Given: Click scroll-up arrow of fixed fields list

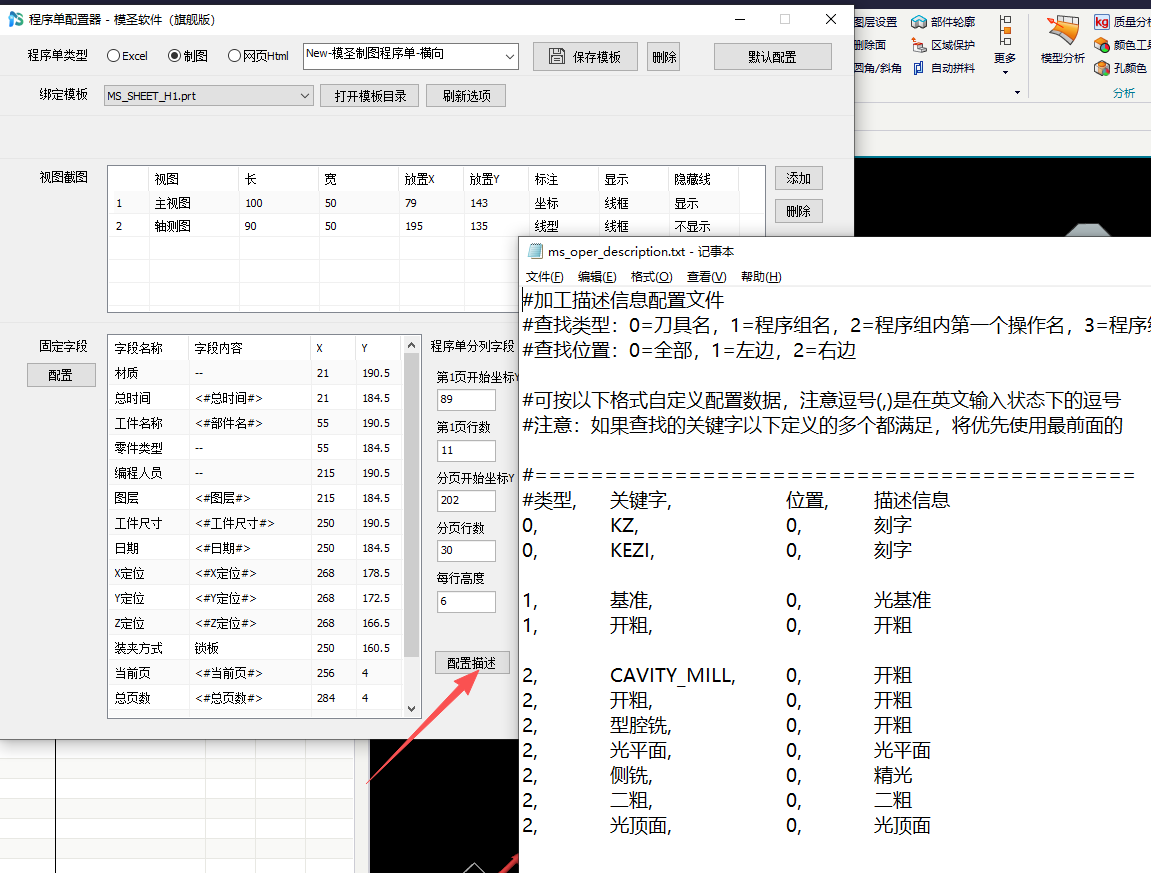Looking at the screenshot, I should click(x=411, y=345).
